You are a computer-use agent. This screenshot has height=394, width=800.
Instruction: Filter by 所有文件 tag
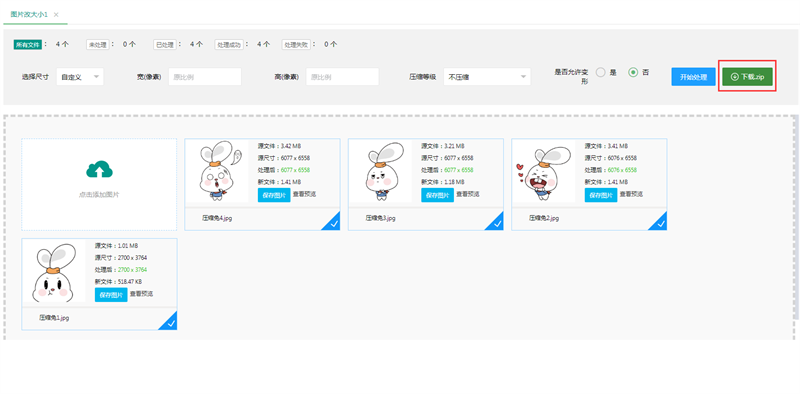28,44
